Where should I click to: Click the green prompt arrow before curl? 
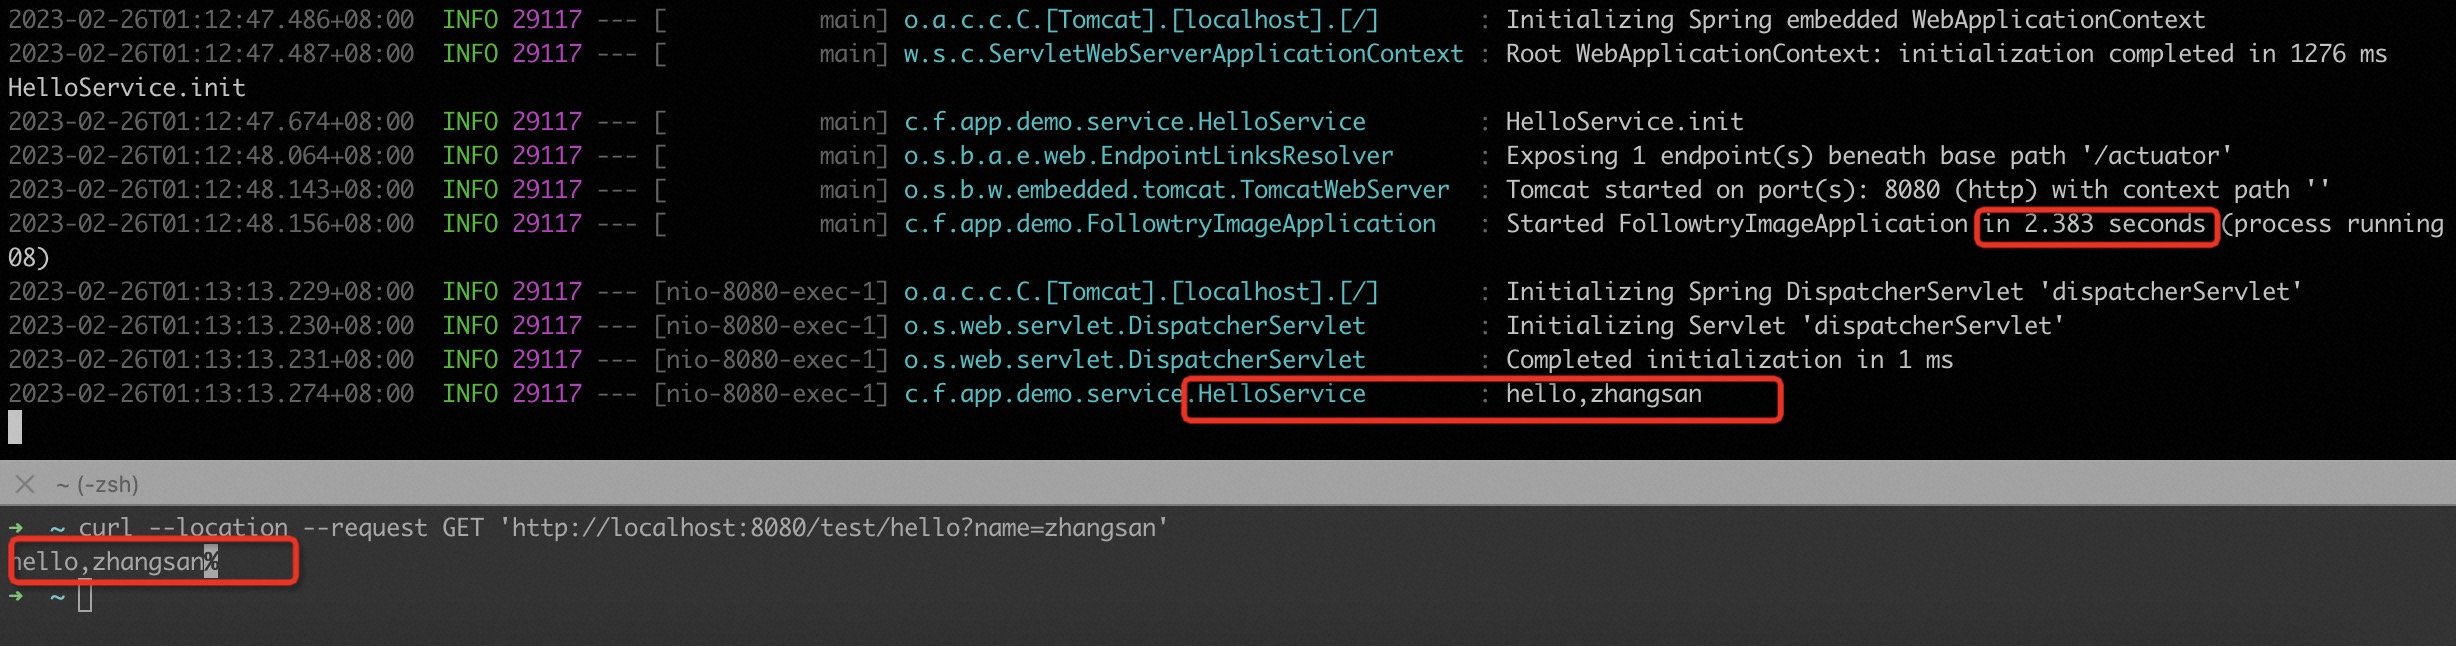(16, 528)
